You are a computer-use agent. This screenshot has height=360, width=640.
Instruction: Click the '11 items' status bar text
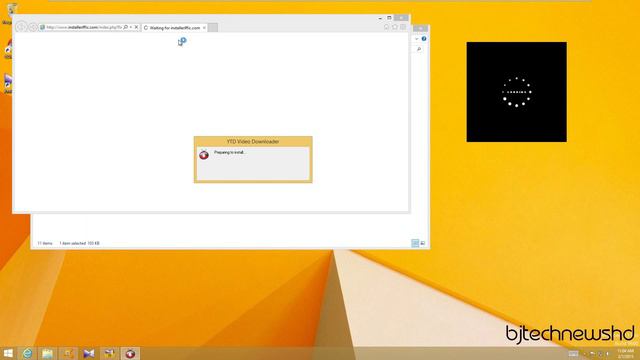pyautogui.click(x=45, y=243)
